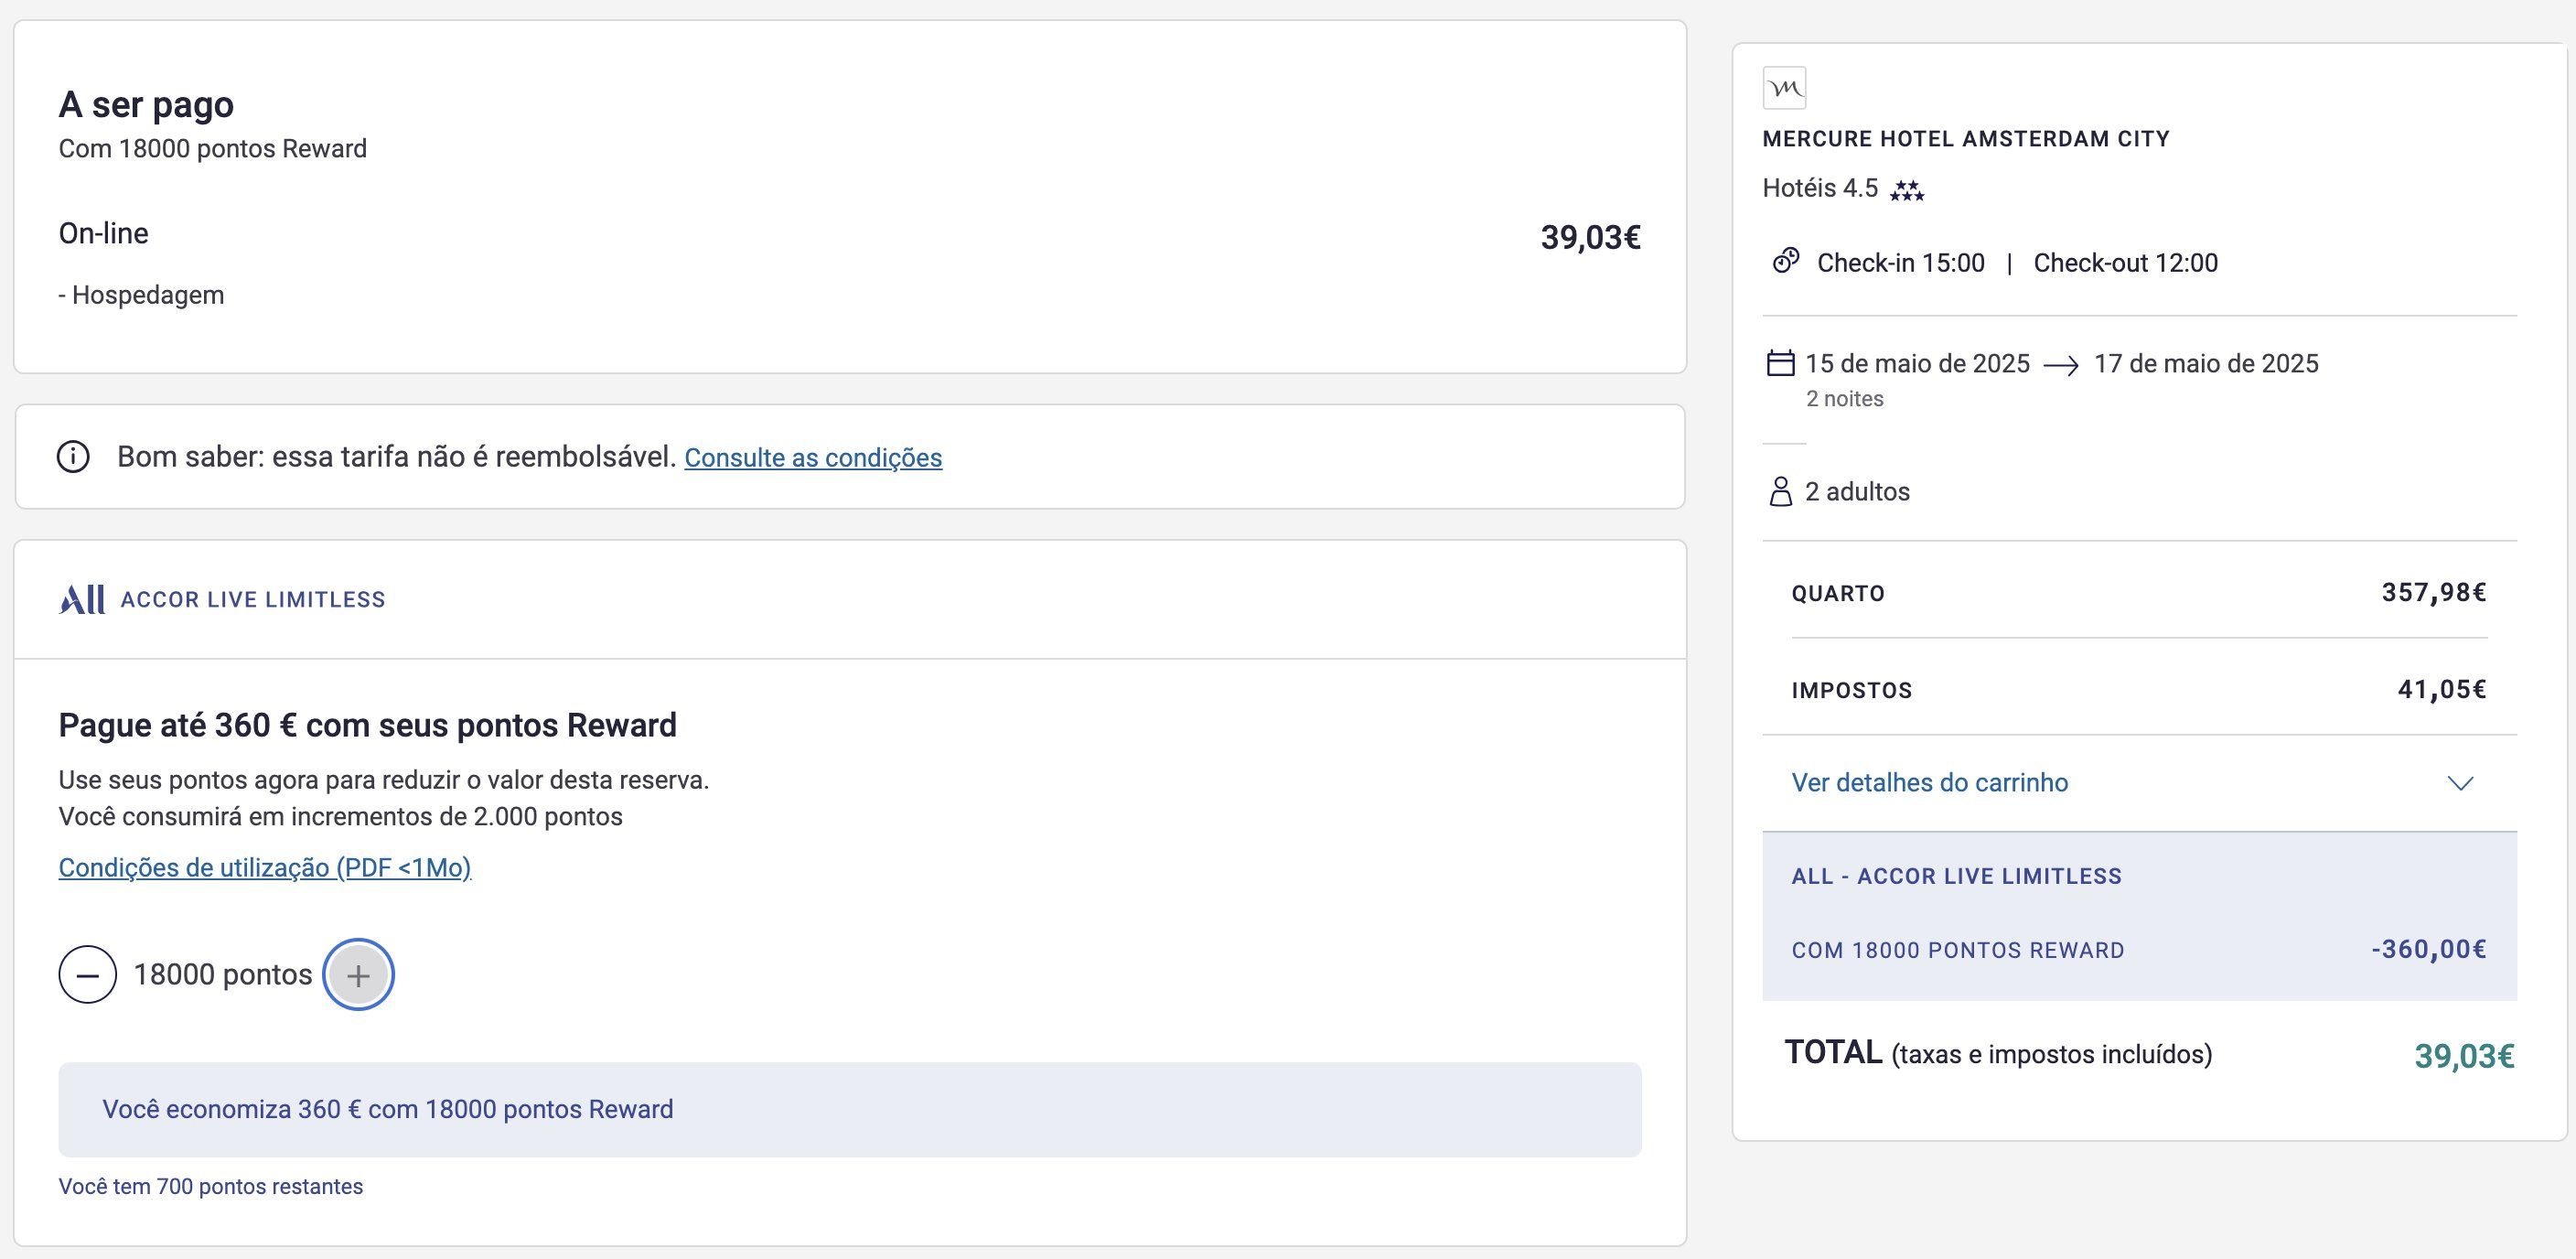Viewport: 2576px width, 1259px height.
Task: Click the 17 de maio de 2025 date
Action: [x=2206, y=363]
